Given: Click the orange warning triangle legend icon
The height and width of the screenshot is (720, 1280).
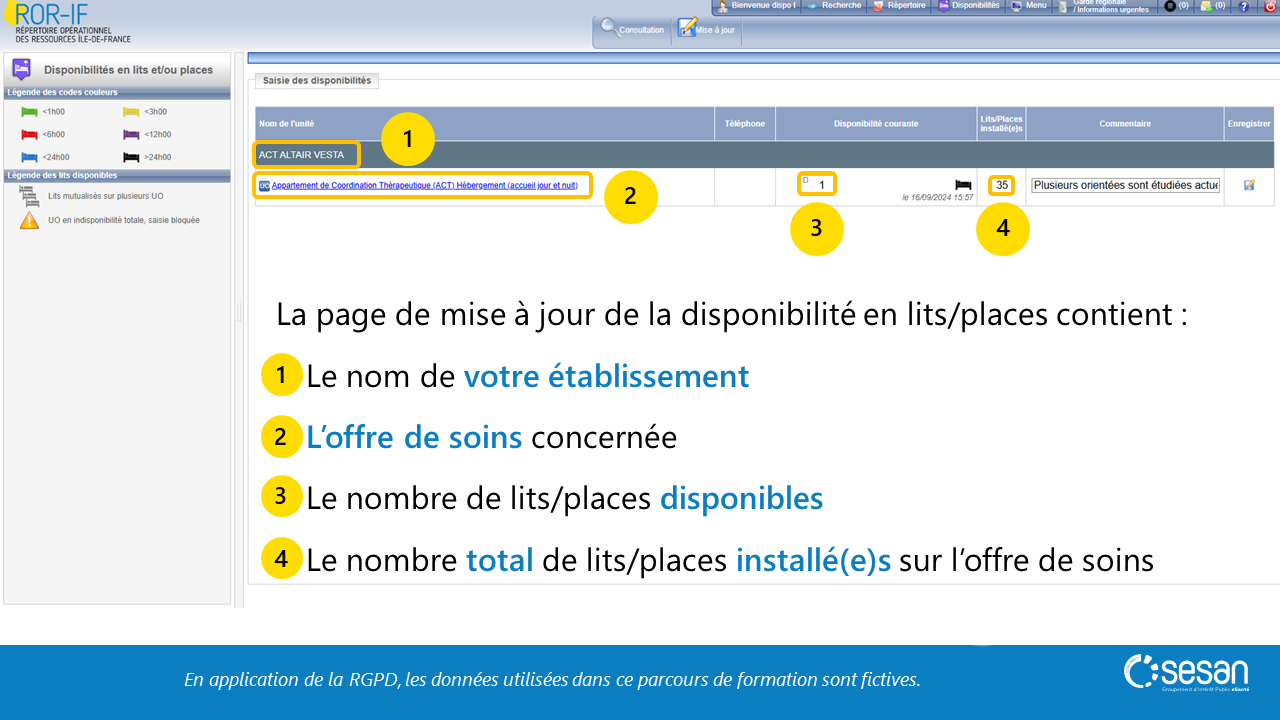Looking at the screenshot, I should (29, 220).
